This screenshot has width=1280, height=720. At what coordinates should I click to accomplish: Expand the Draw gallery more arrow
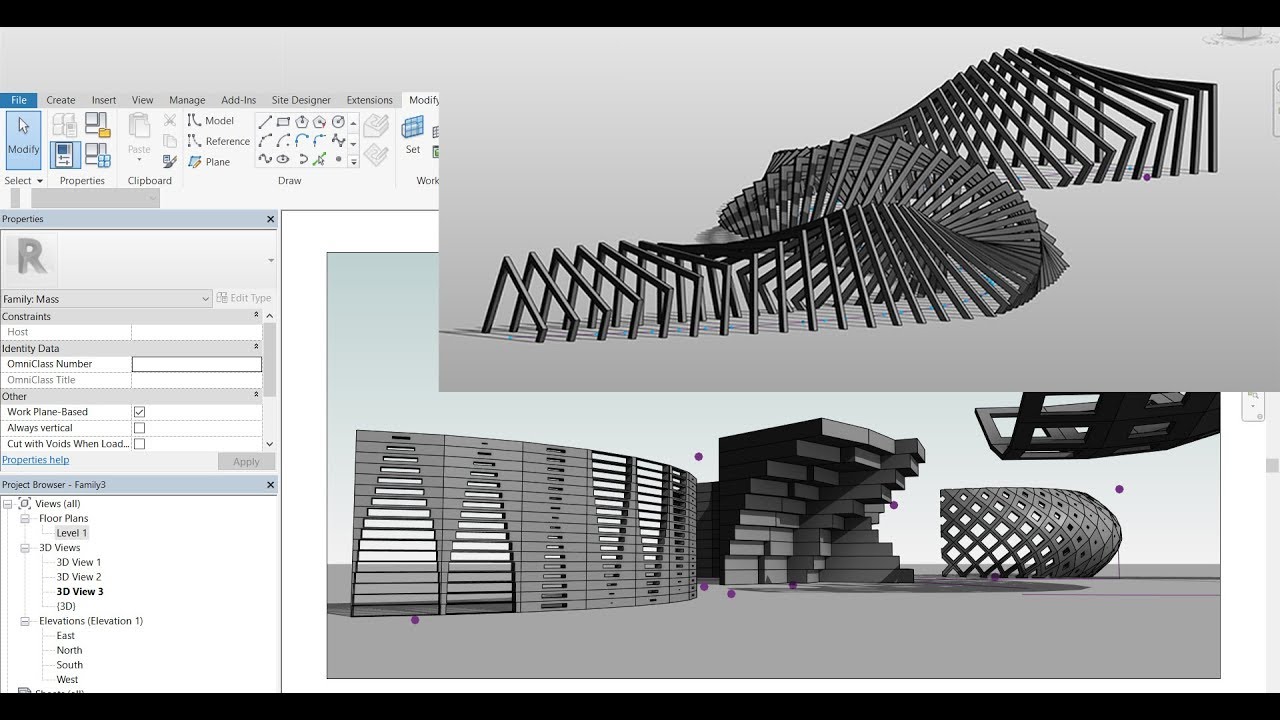(353, 162)
